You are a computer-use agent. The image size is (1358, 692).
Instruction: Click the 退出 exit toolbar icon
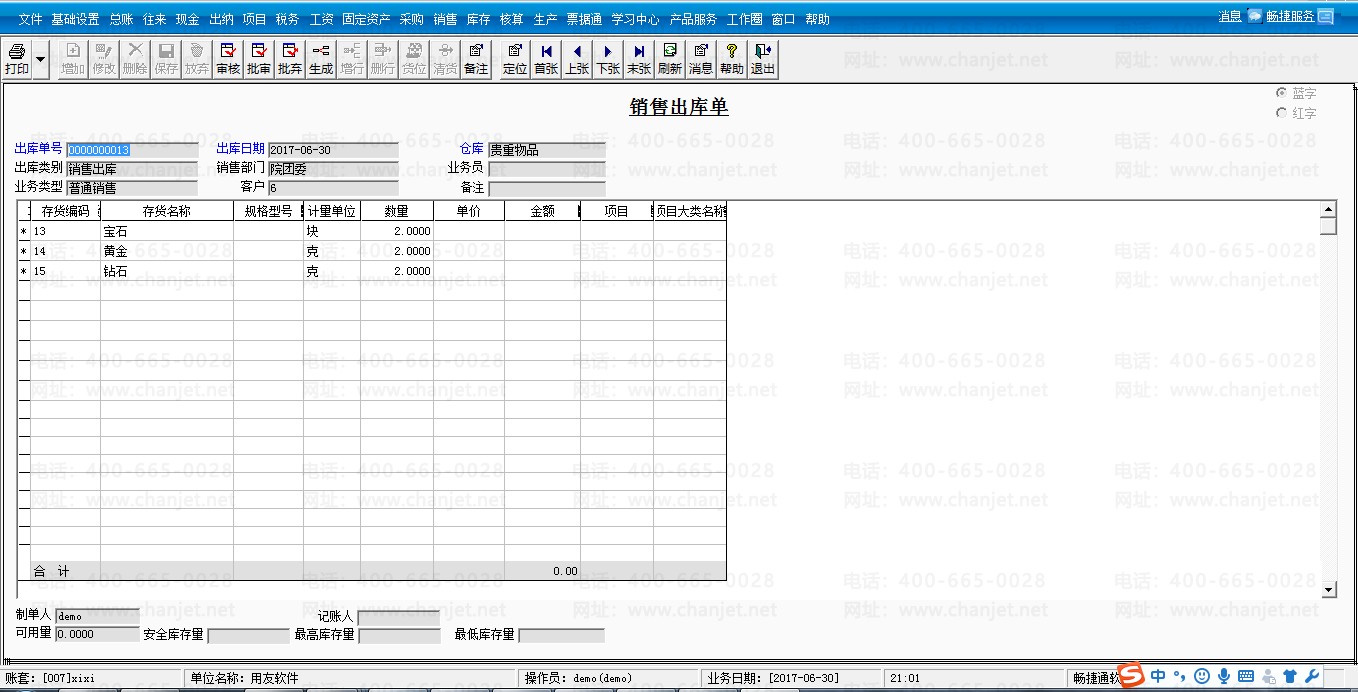click(x=763, y=59)
